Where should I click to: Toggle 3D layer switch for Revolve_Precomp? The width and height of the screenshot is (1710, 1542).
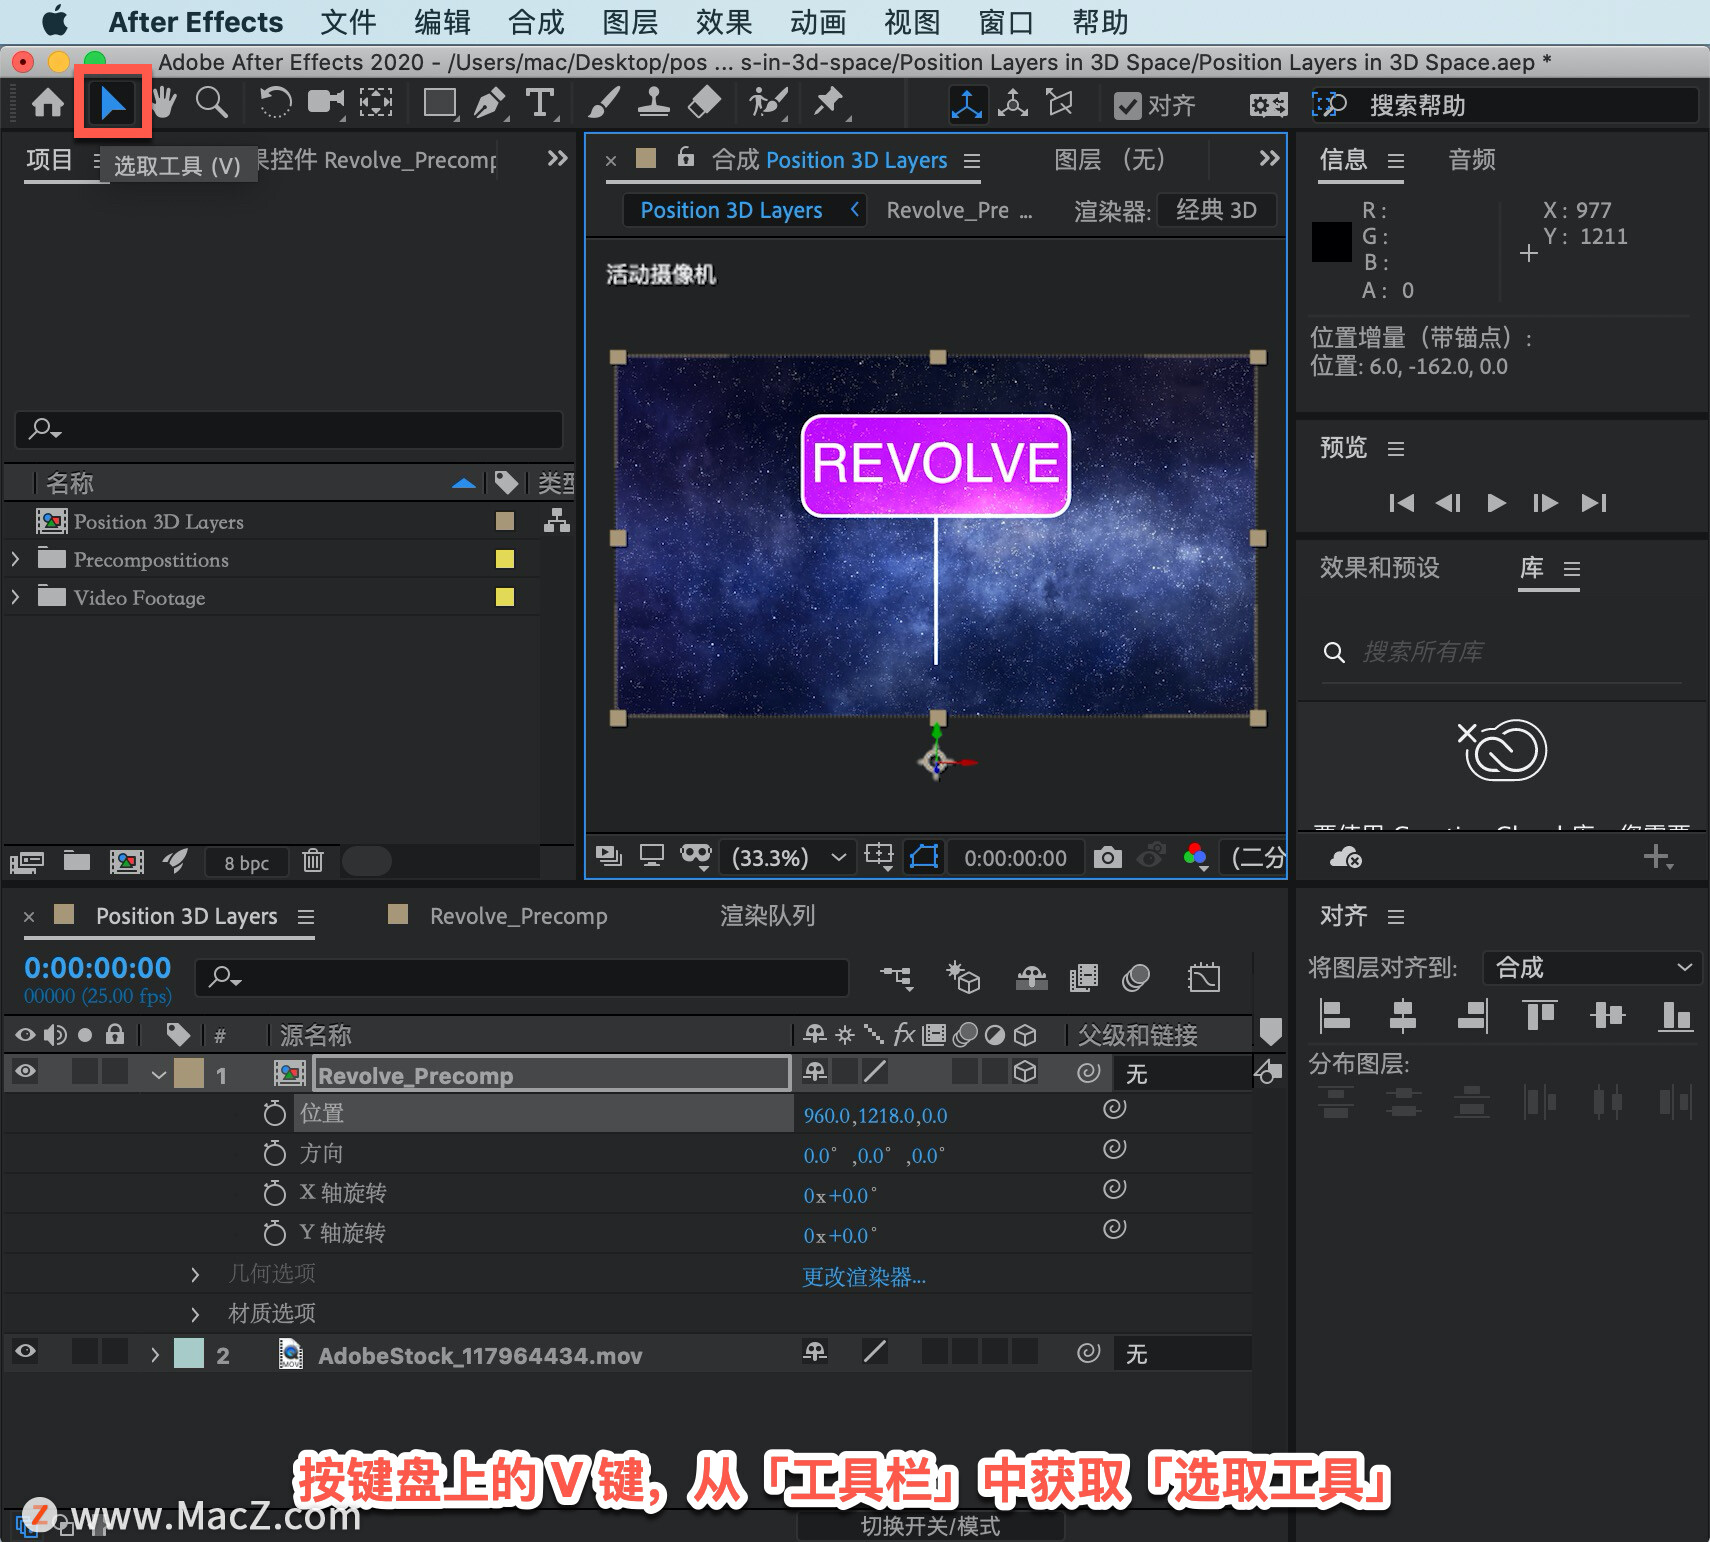point(1025,1072)
